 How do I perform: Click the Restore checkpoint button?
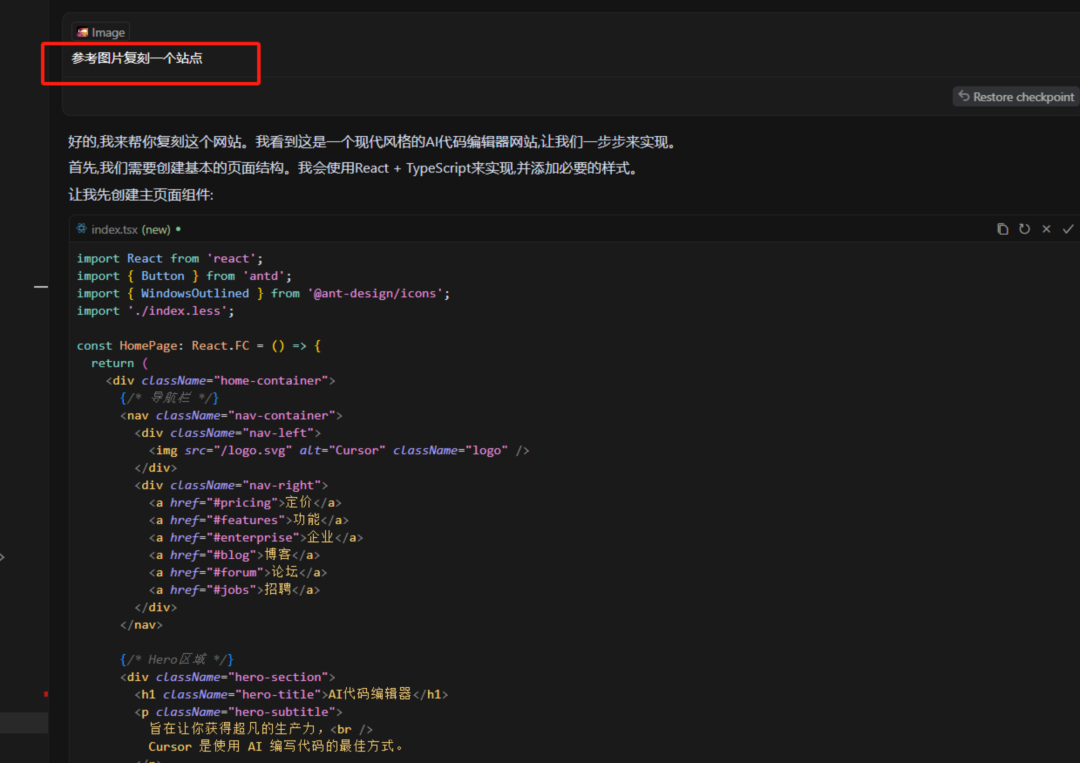click(1015, 97)
